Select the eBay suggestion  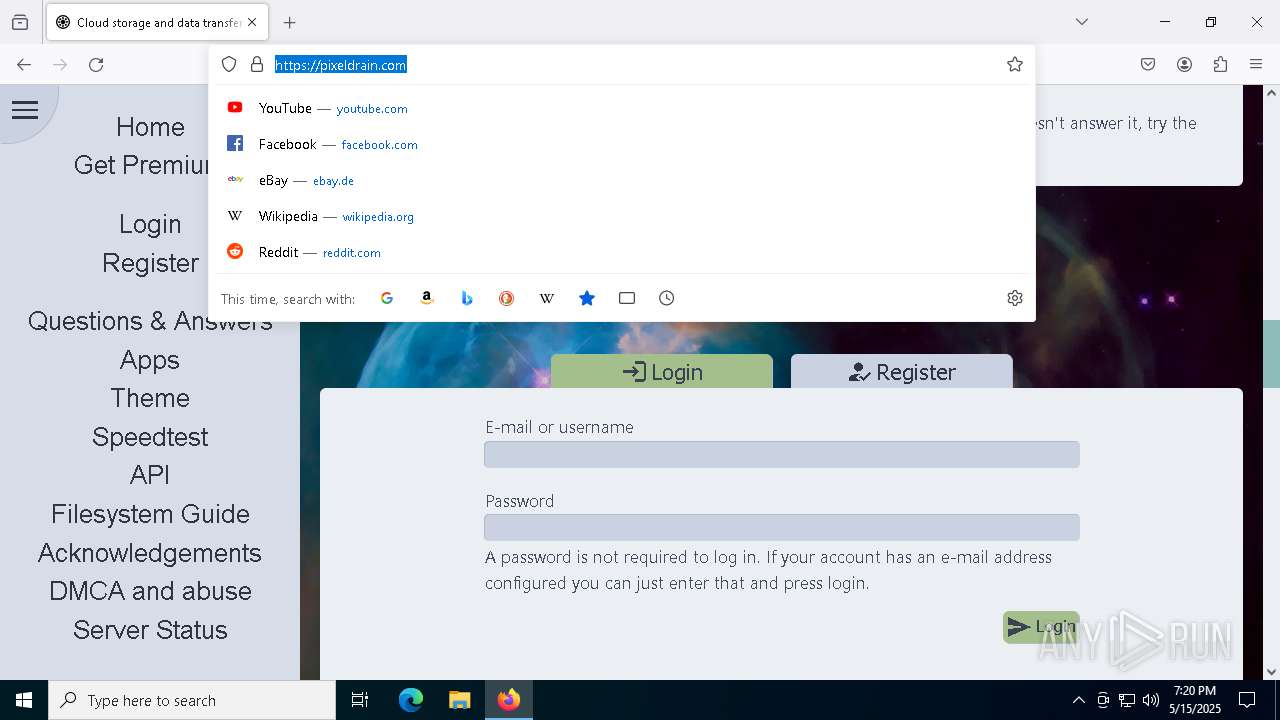coord(622,180)
